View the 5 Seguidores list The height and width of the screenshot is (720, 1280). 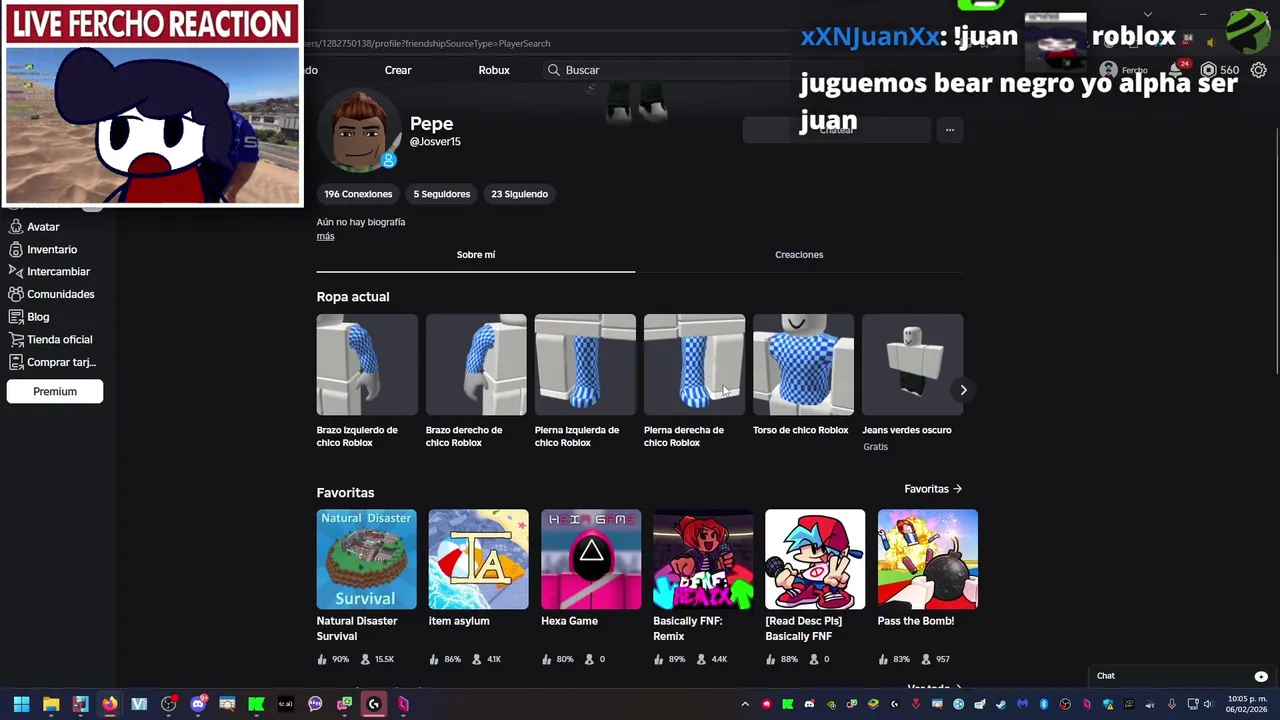pyautogui.click(x=442, y=194)
